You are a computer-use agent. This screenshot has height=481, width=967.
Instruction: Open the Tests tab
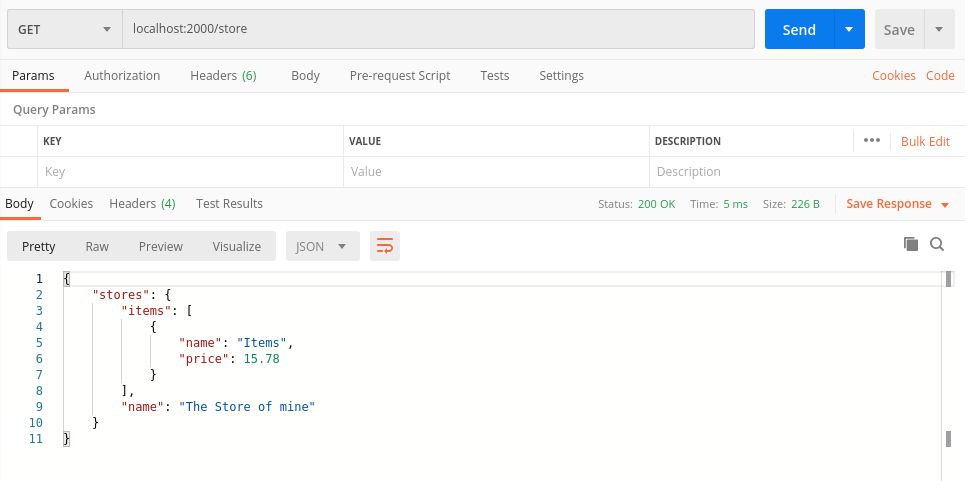coord(495,75)
